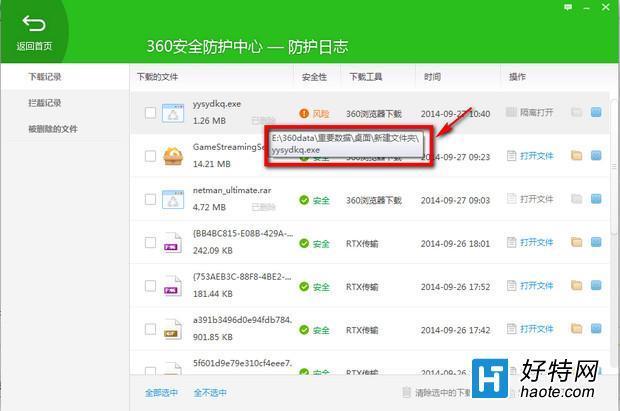Open folder icon in 2014-09-27 09:23 row
The height and width of the screenshot is (411, 620).
(577, 155)
